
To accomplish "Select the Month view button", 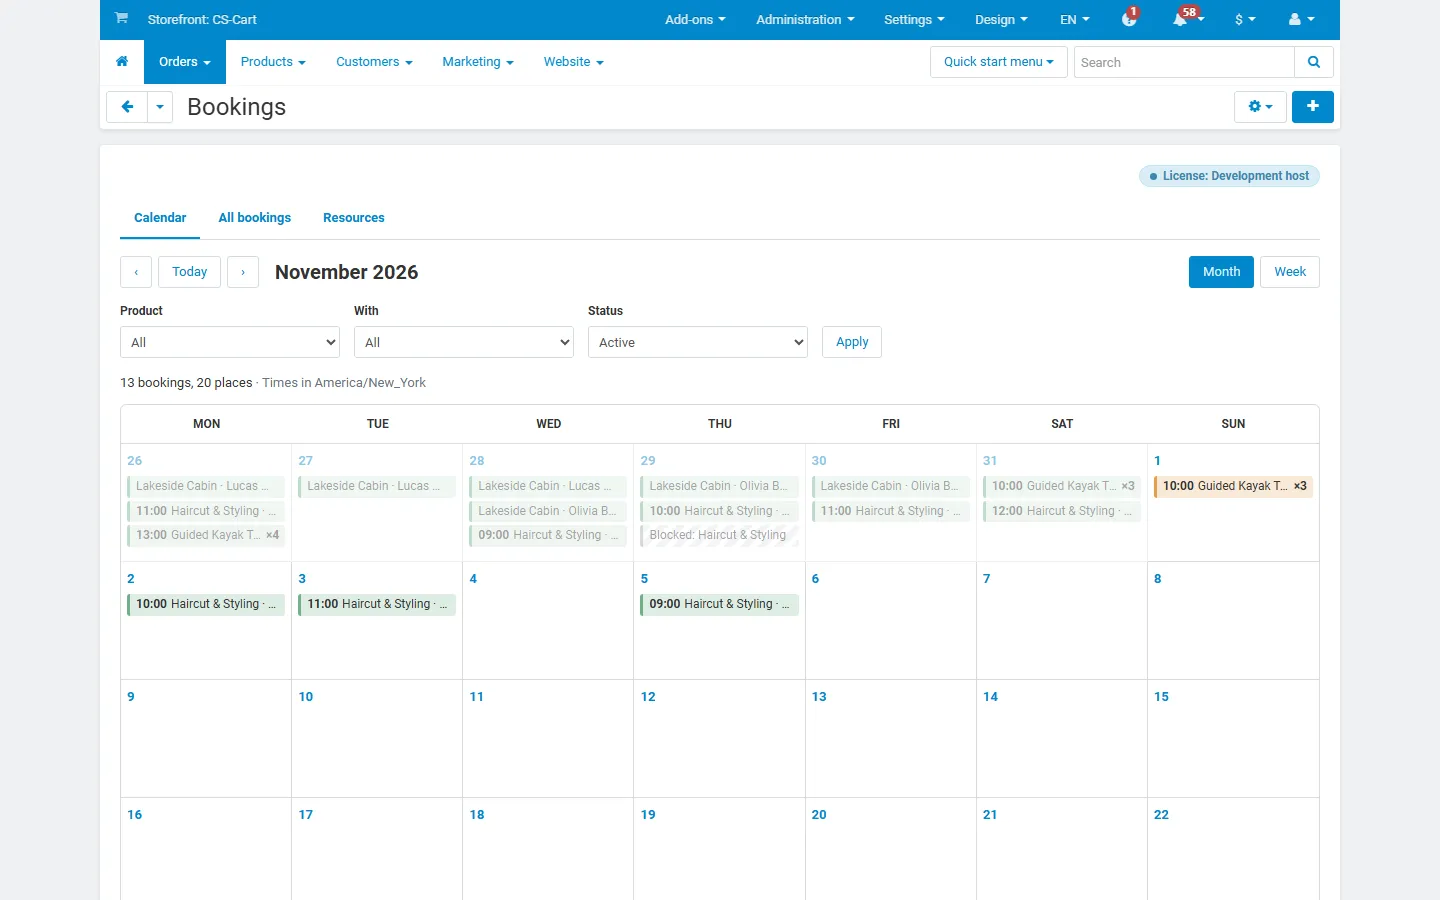I will click(x=1221, y=272).
